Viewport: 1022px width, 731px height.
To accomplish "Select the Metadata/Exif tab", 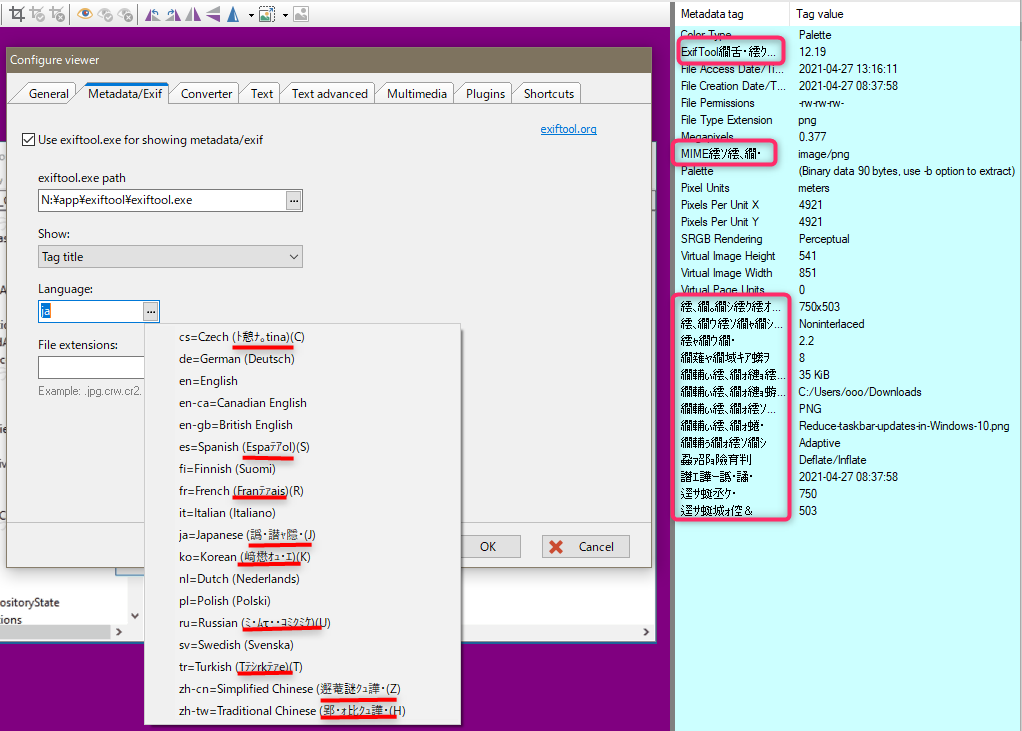I will click(125, 94).
